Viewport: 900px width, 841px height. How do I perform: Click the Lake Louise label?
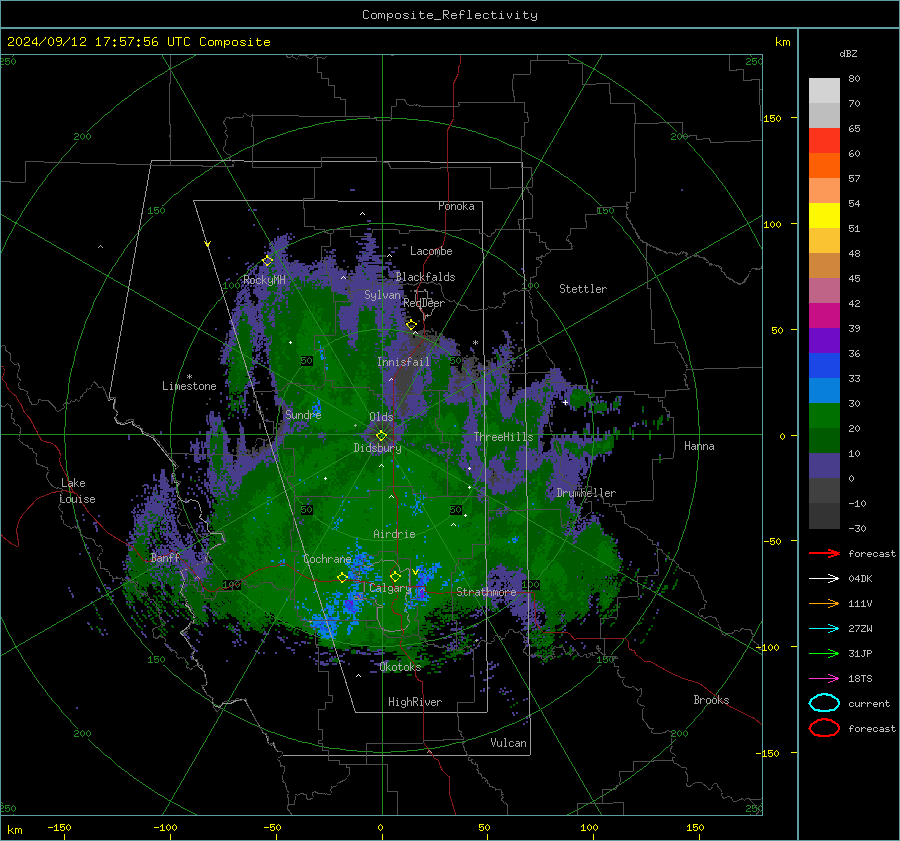point(77,491)
